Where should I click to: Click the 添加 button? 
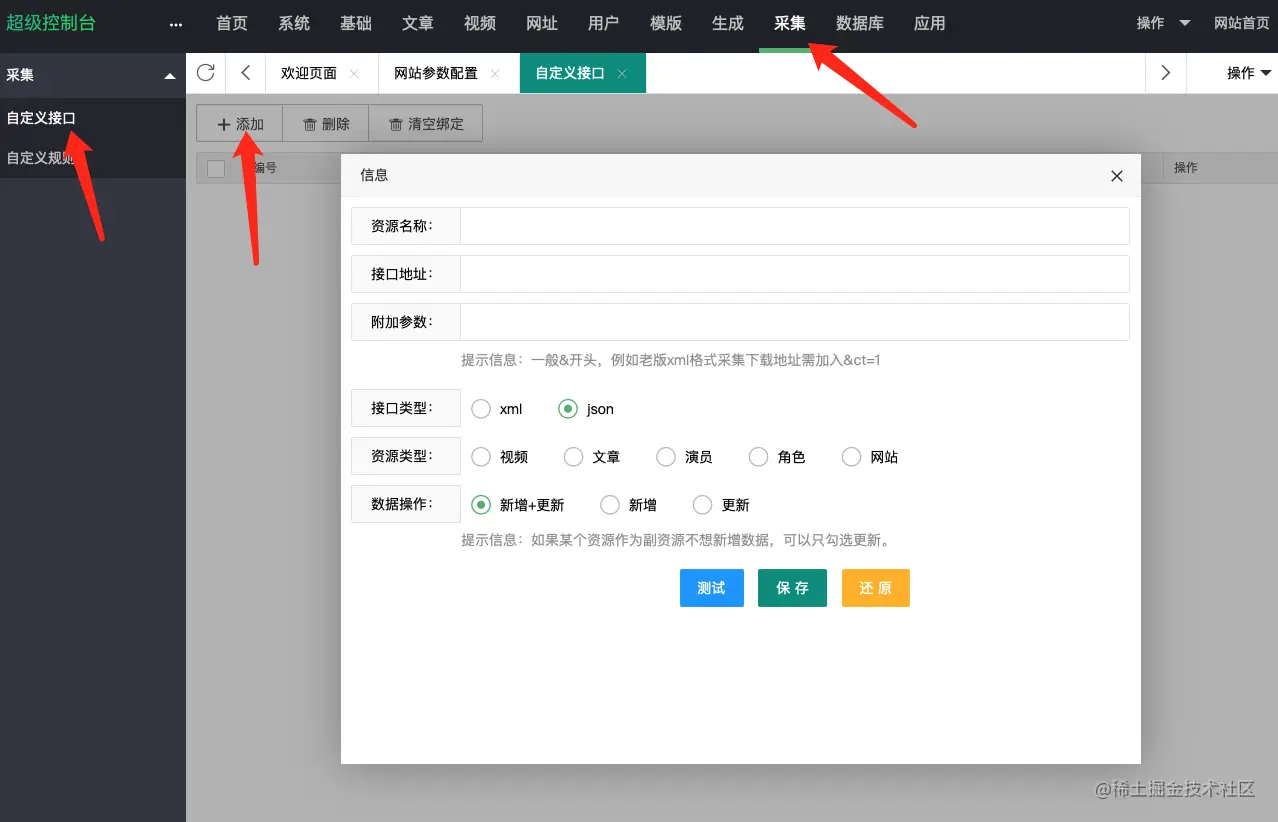click(240, 124)
